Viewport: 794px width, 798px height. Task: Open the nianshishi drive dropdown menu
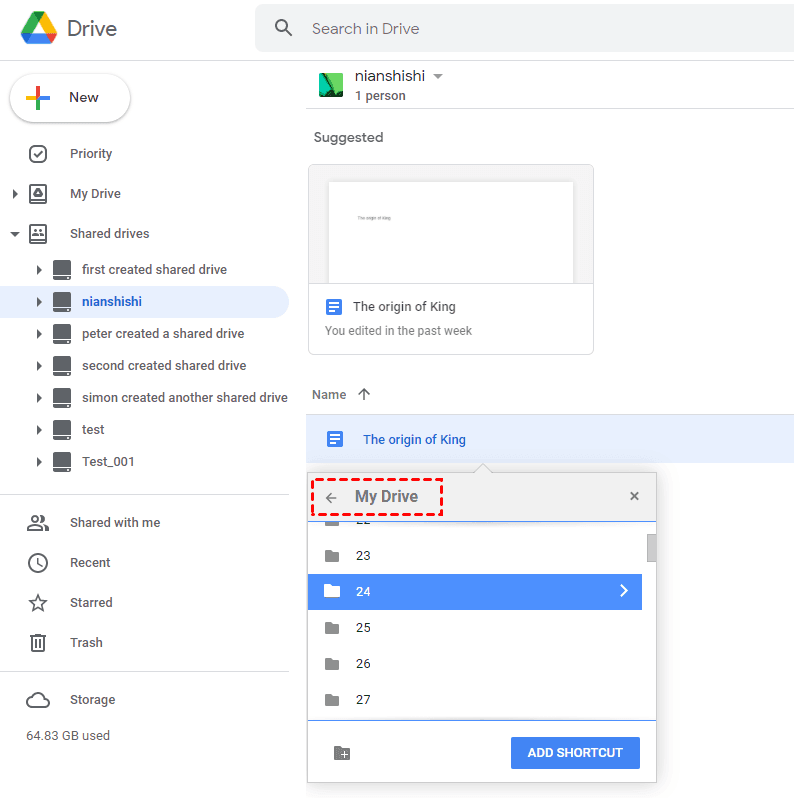[438, 77]
